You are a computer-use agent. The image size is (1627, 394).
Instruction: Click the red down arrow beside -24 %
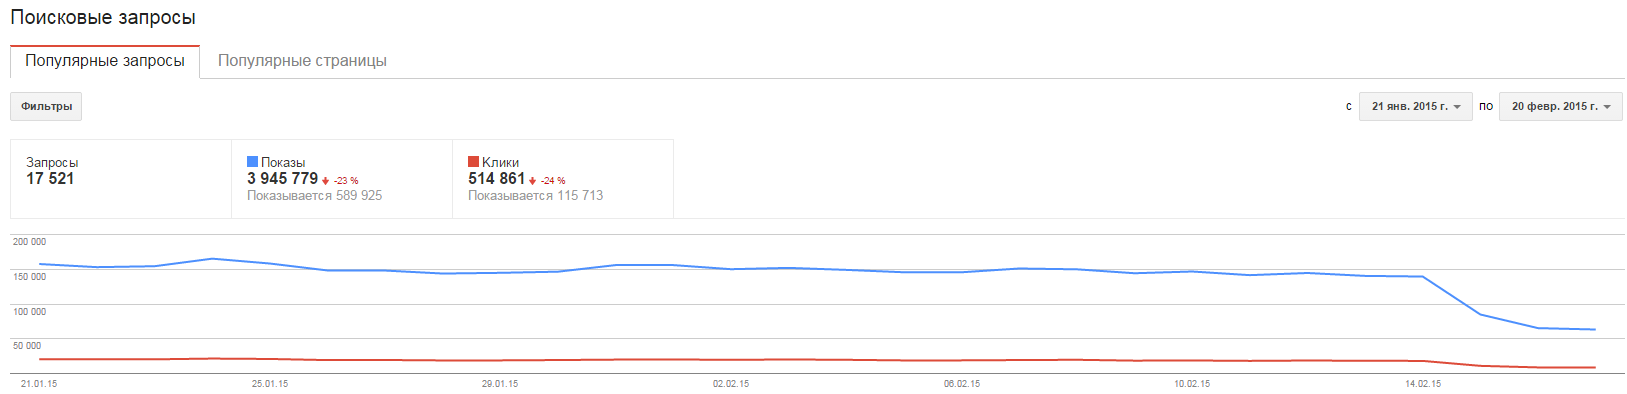pos(533,181)
